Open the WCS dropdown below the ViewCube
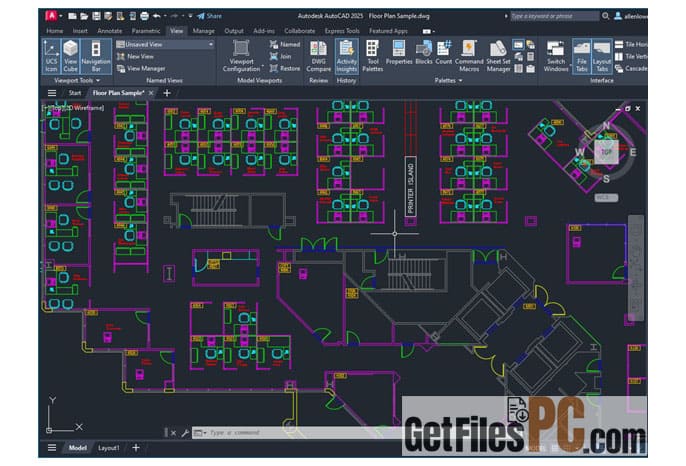 point(606,198)
